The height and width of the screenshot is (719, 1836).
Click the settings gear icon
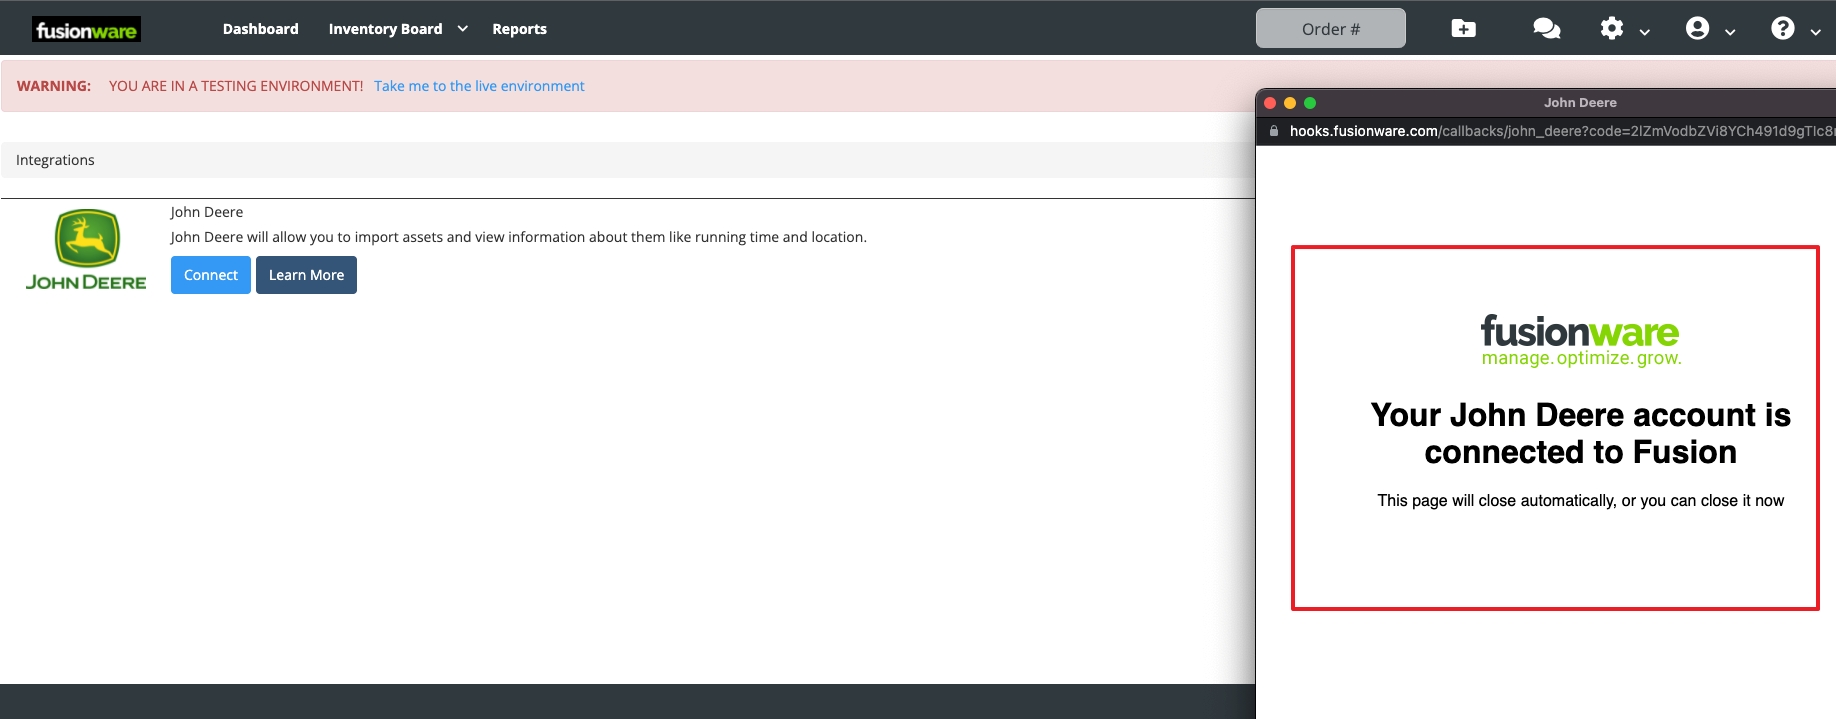tap(1611, 29)
